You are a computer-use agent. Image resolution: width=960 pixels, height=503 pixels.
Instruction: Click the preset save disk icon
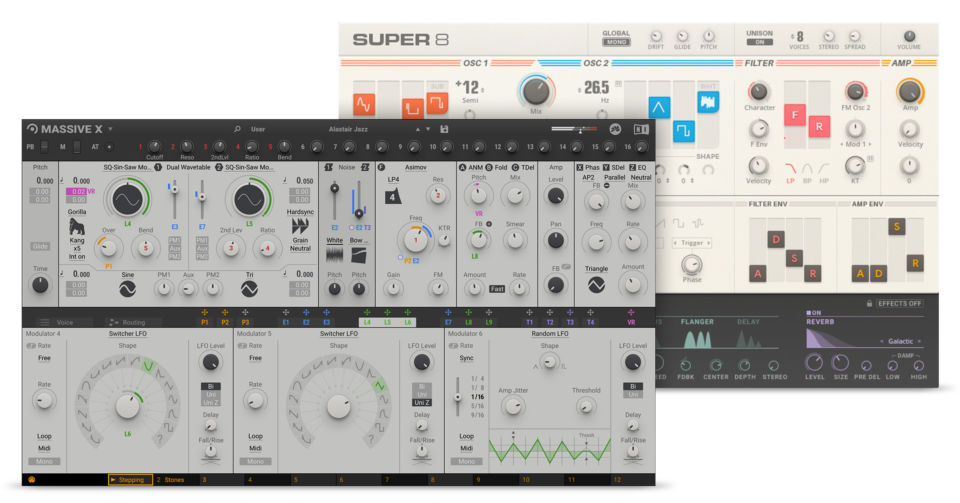(444, 129)
